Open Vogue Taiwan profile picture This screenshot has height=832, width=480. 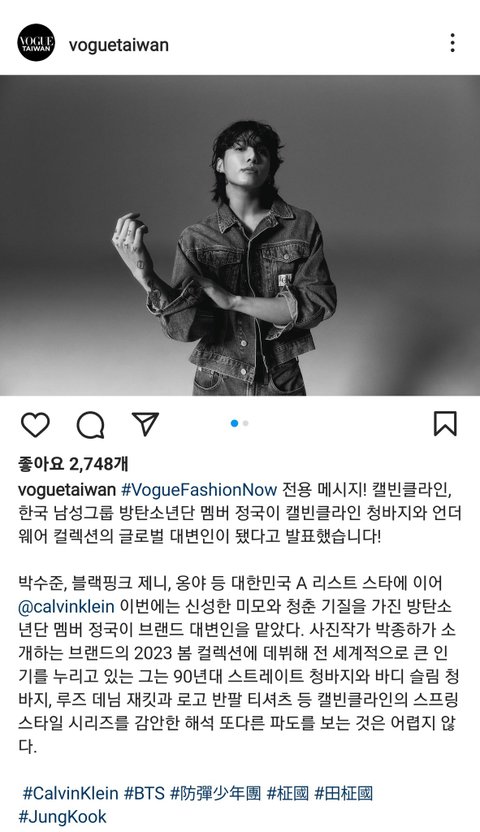coord(36,42)
